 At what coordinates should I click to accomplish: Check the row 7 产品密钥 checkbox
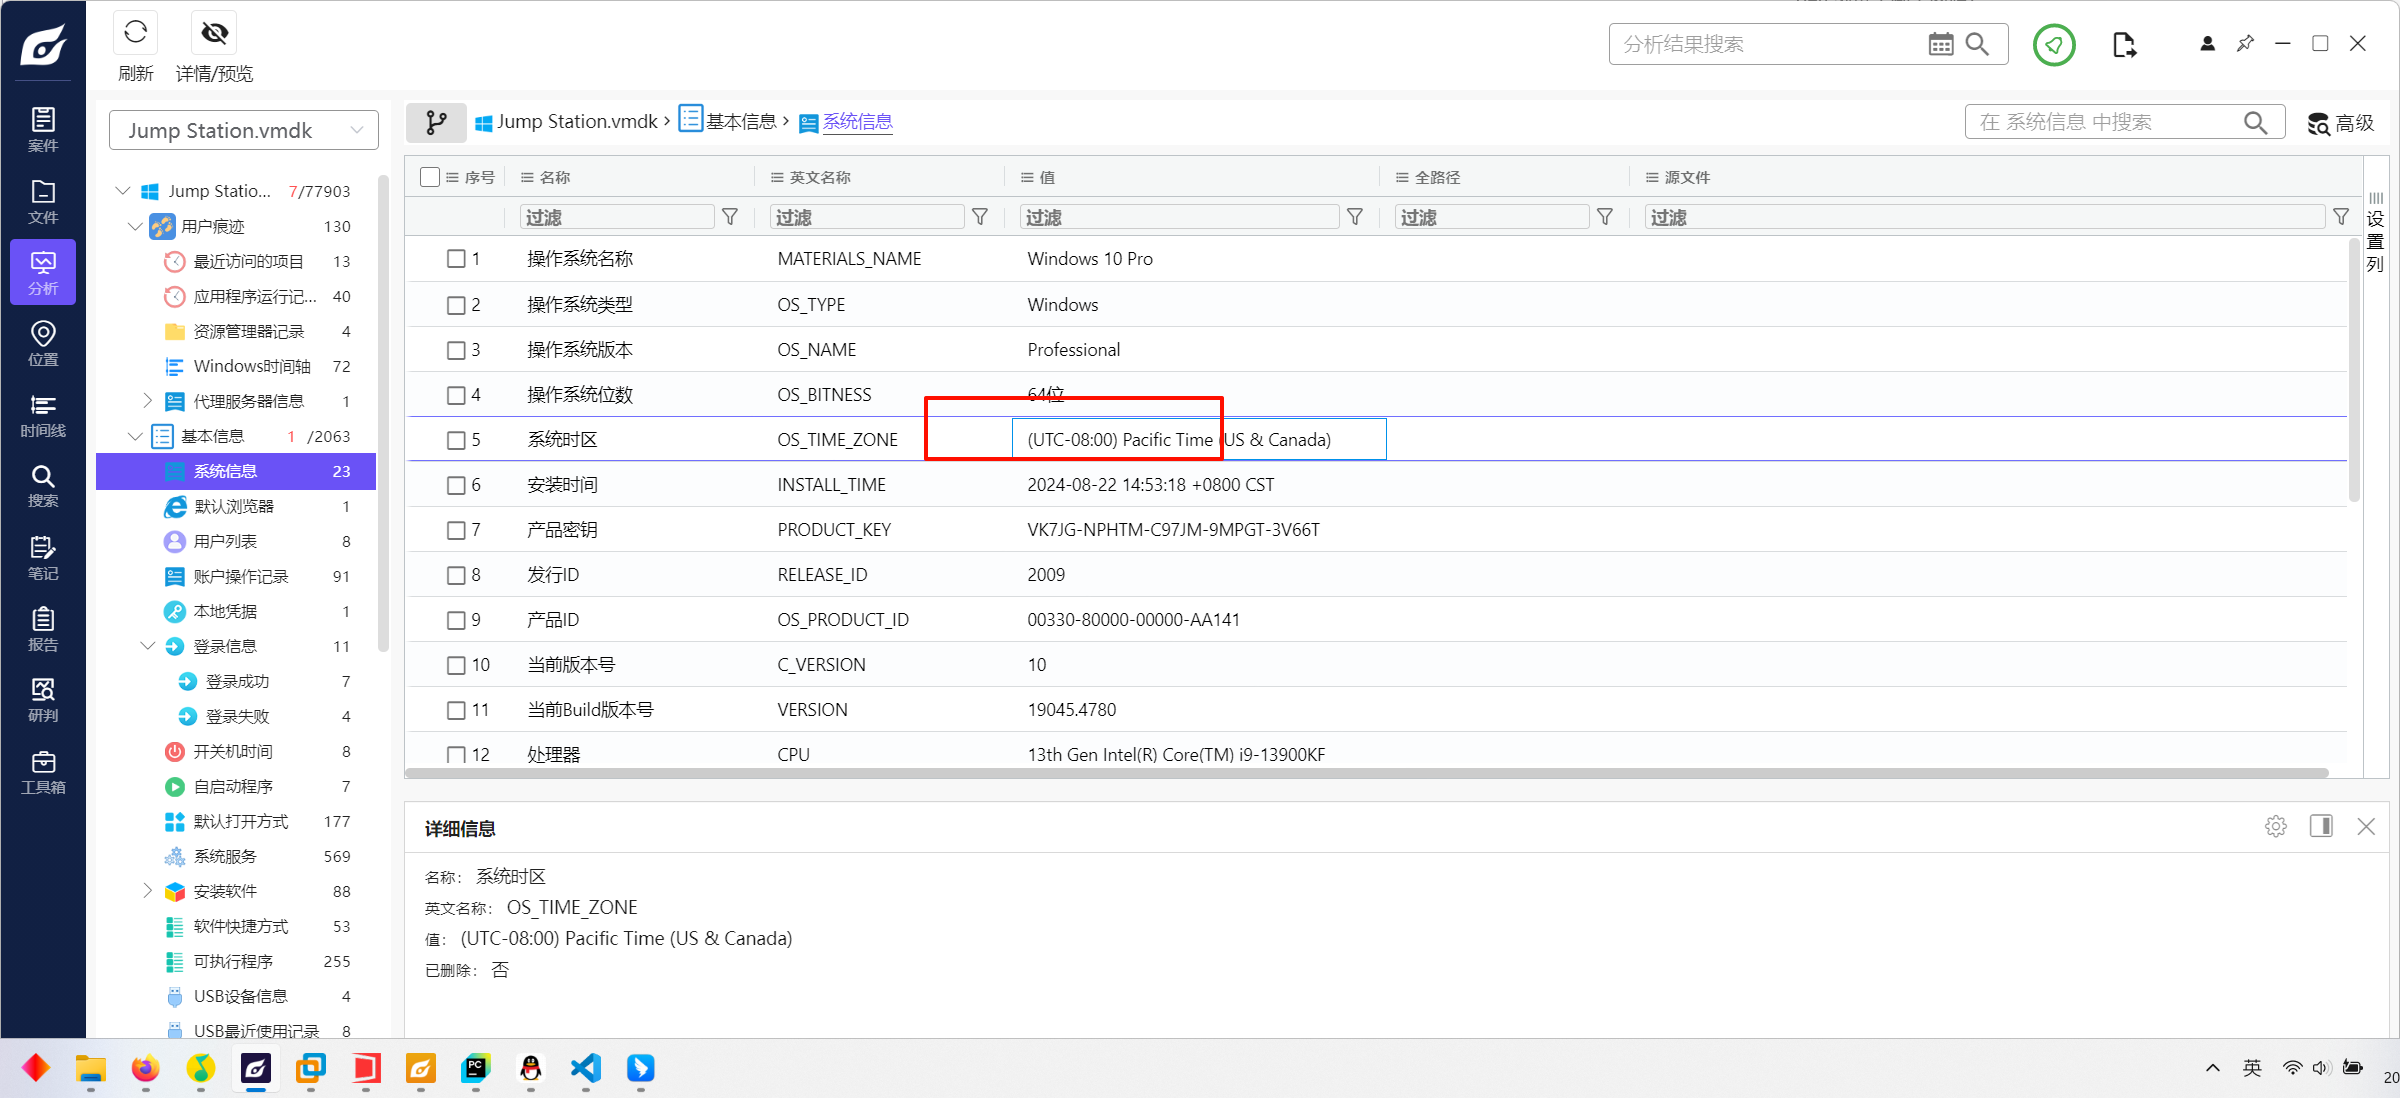click(x=456, y=530)
